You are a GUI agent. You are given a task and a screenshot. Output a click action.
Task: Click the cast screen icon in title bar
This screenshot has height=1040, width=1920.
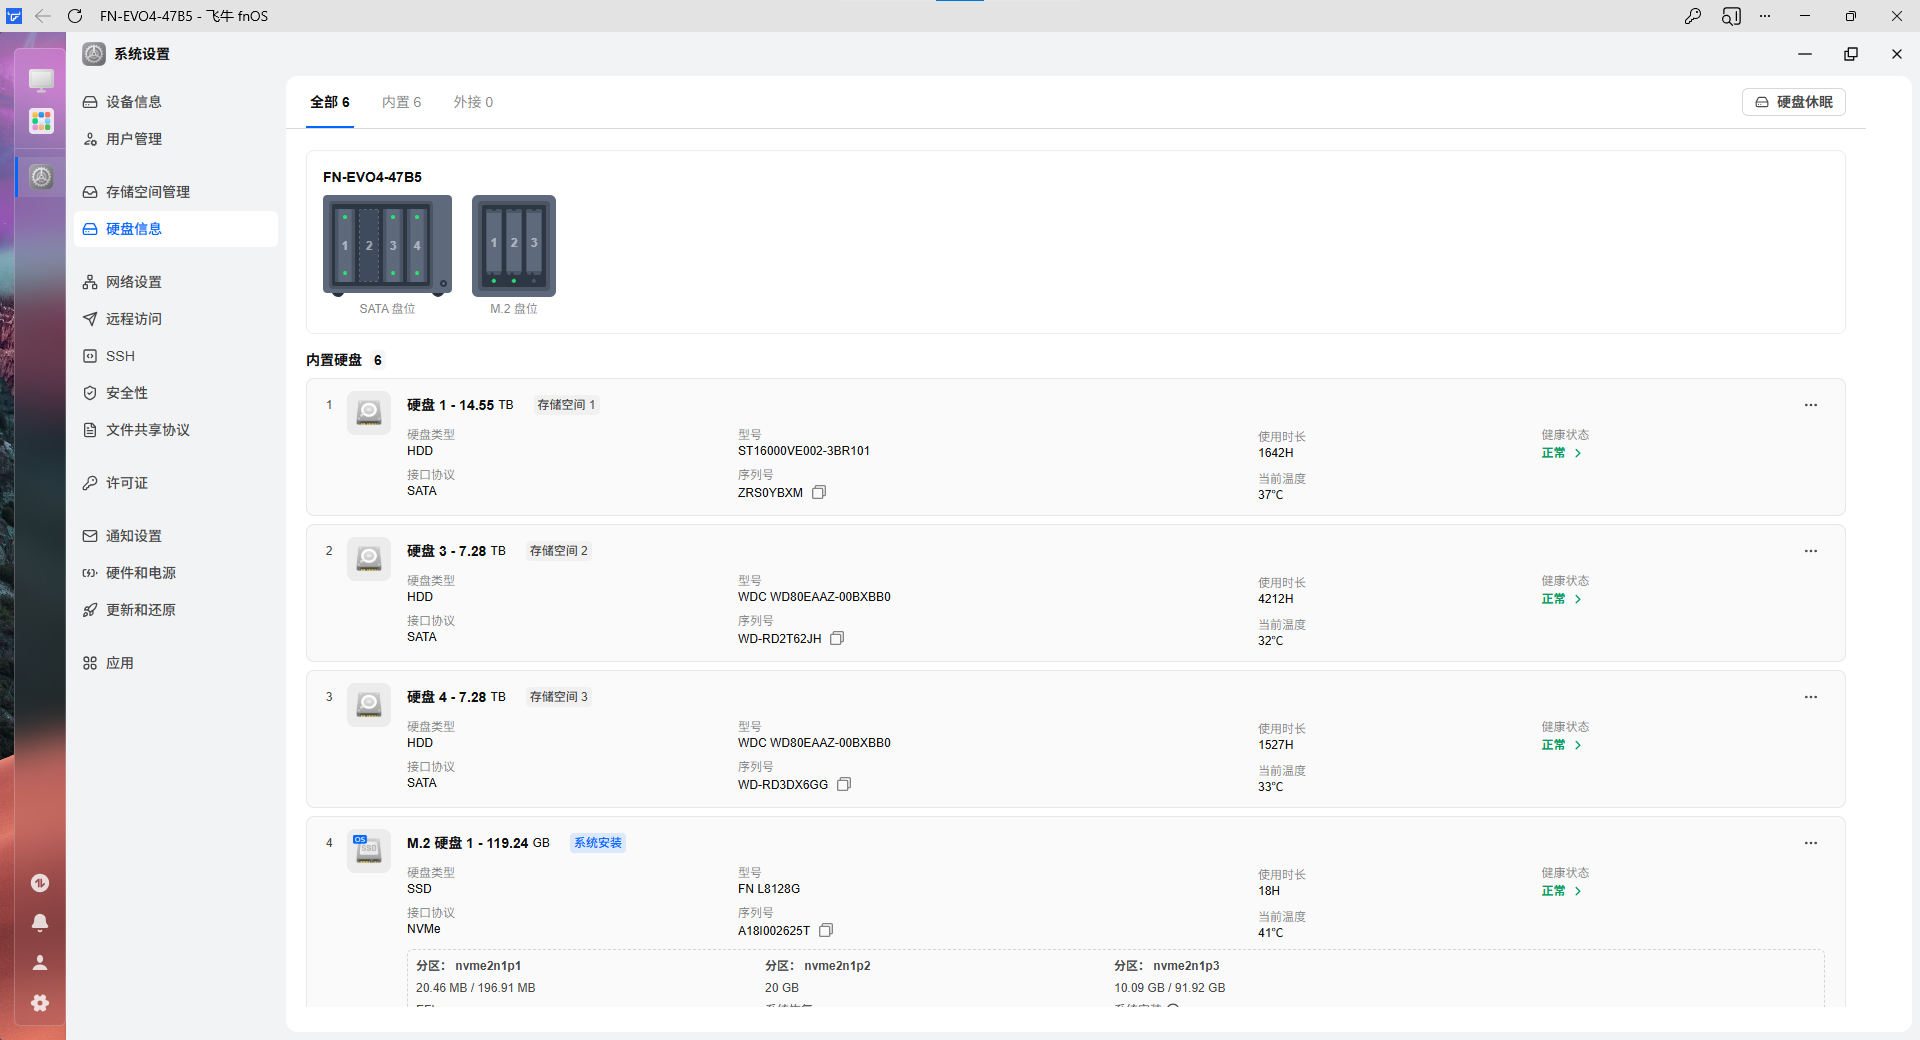[x=1731, y=16]
